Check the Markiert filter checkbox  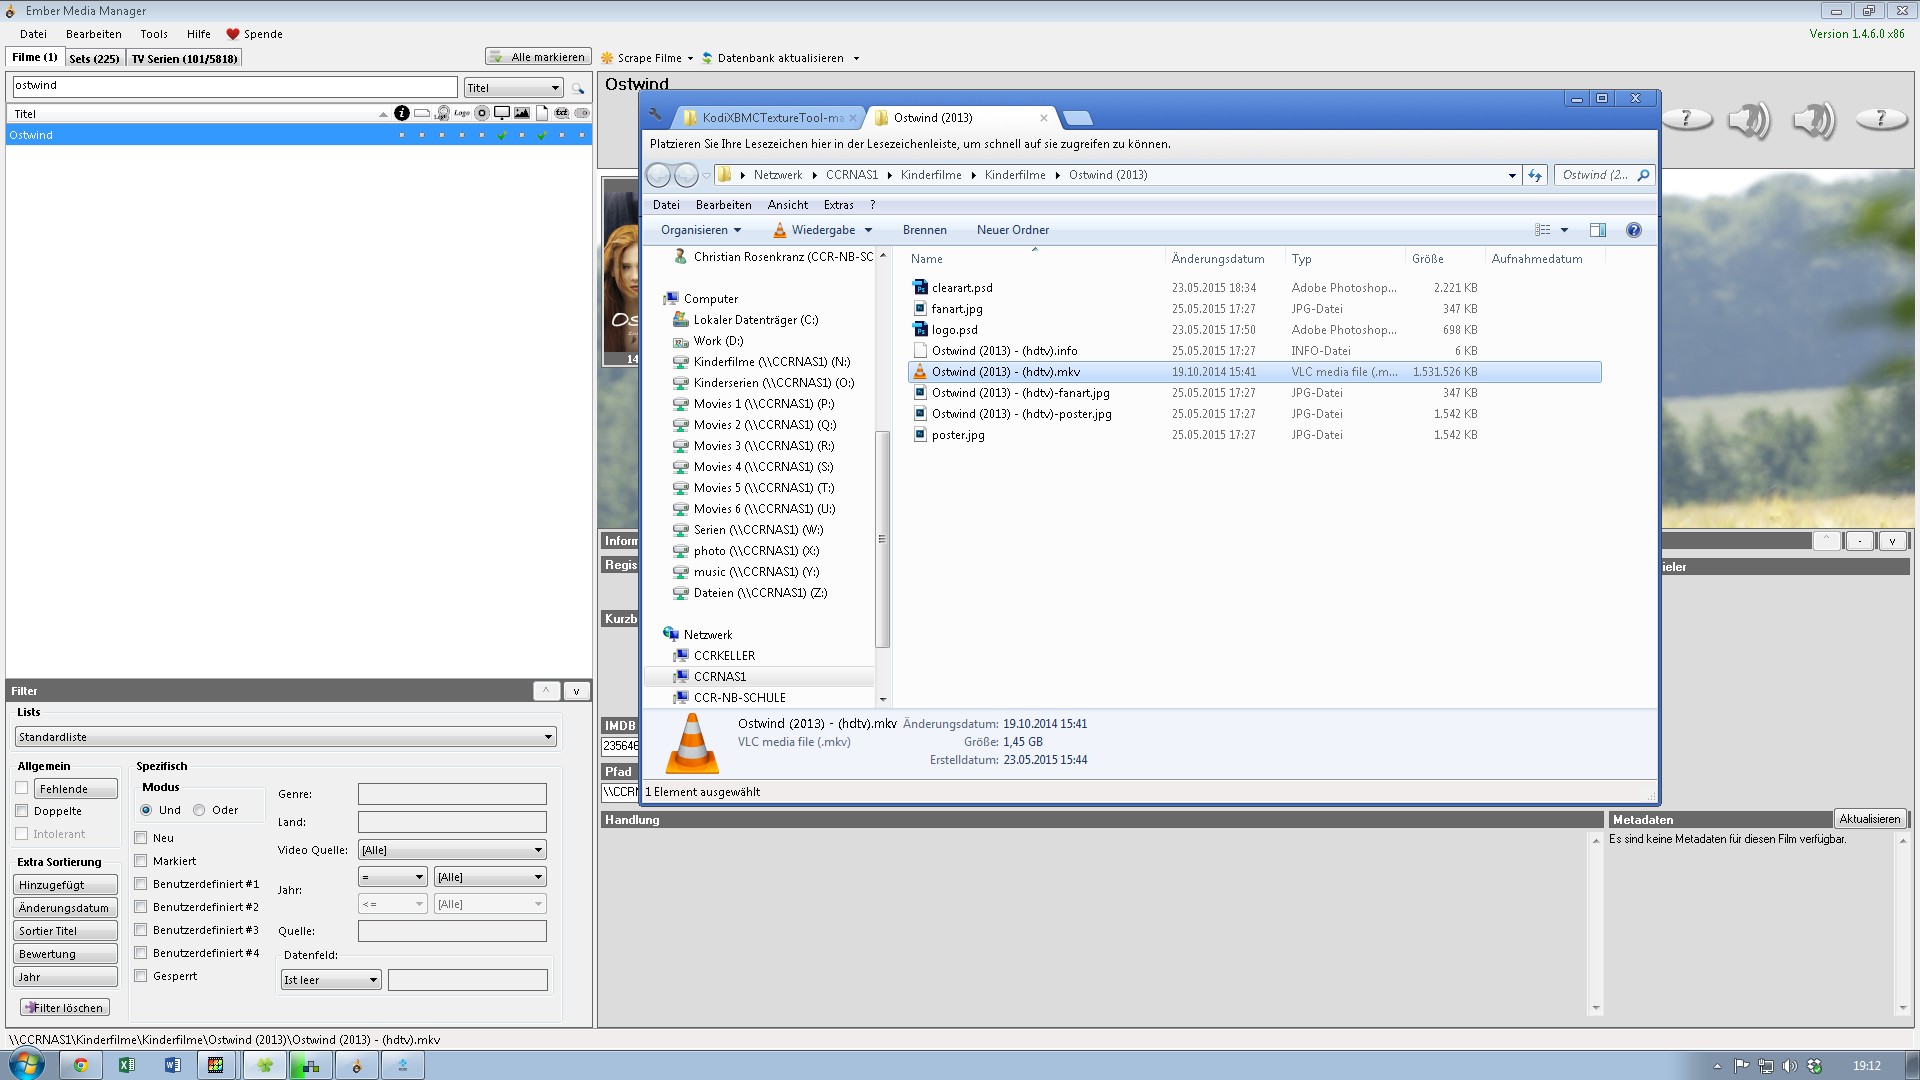click(x=141, y=861)
